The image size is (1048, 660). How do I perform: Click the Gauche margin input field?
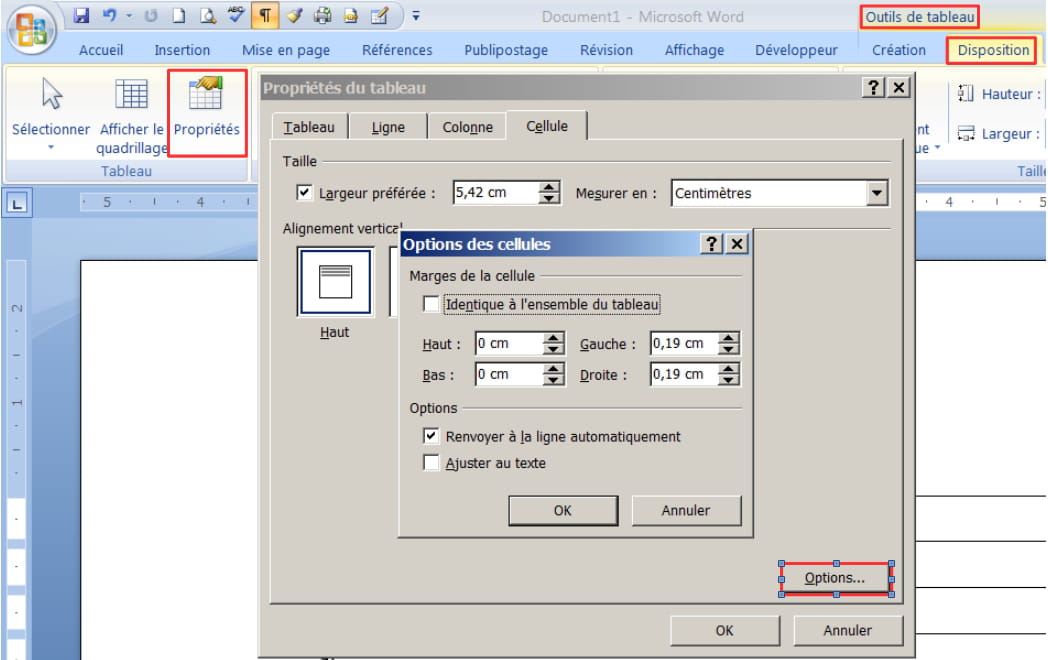click(x=684, y=344)
